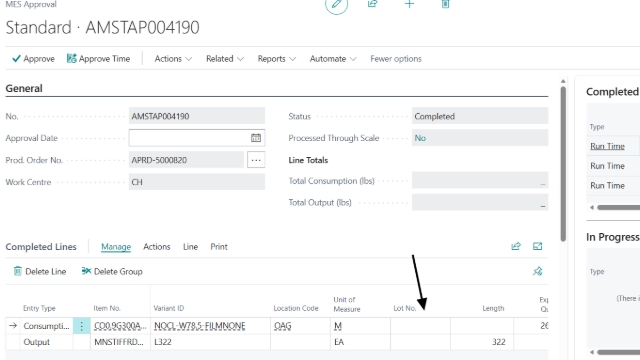Click the row selector arrow on Consumption line

click(x=13, y=326)
